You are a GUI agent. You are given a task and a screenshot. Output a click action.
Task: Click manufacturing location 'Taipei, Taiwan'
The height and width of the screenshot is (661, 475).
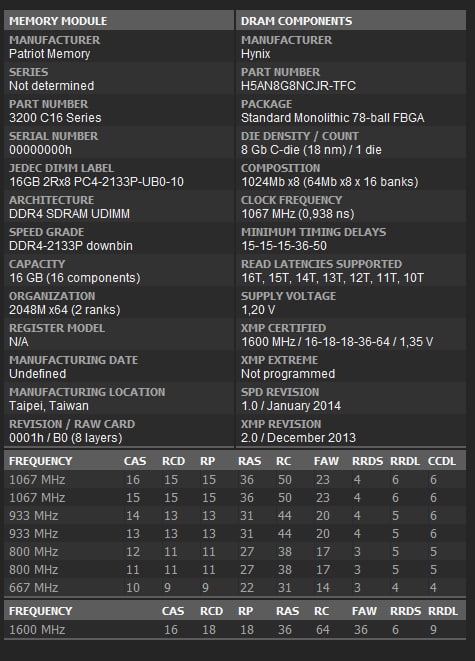point(49,406)
